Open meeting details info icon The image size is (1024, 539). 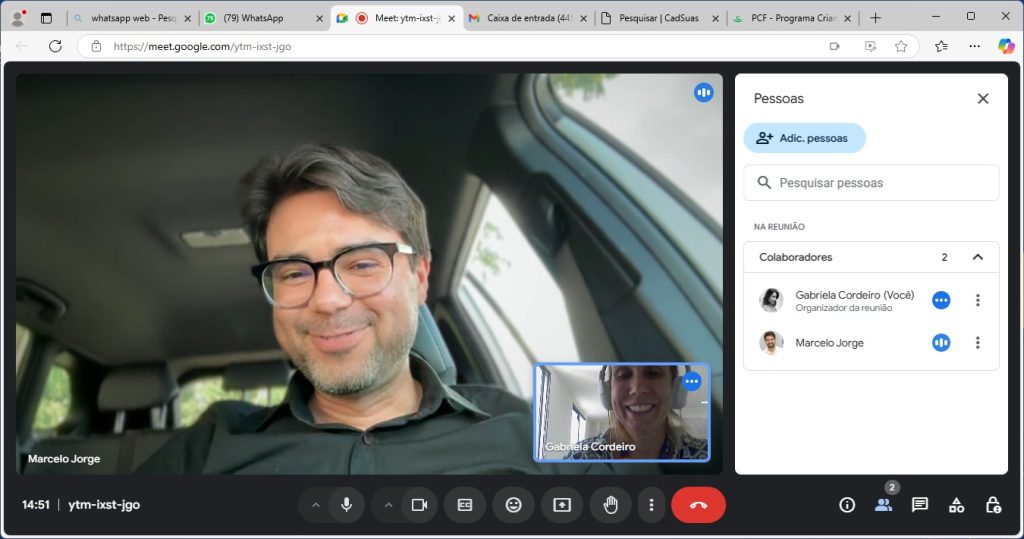(x=847, y=505)
